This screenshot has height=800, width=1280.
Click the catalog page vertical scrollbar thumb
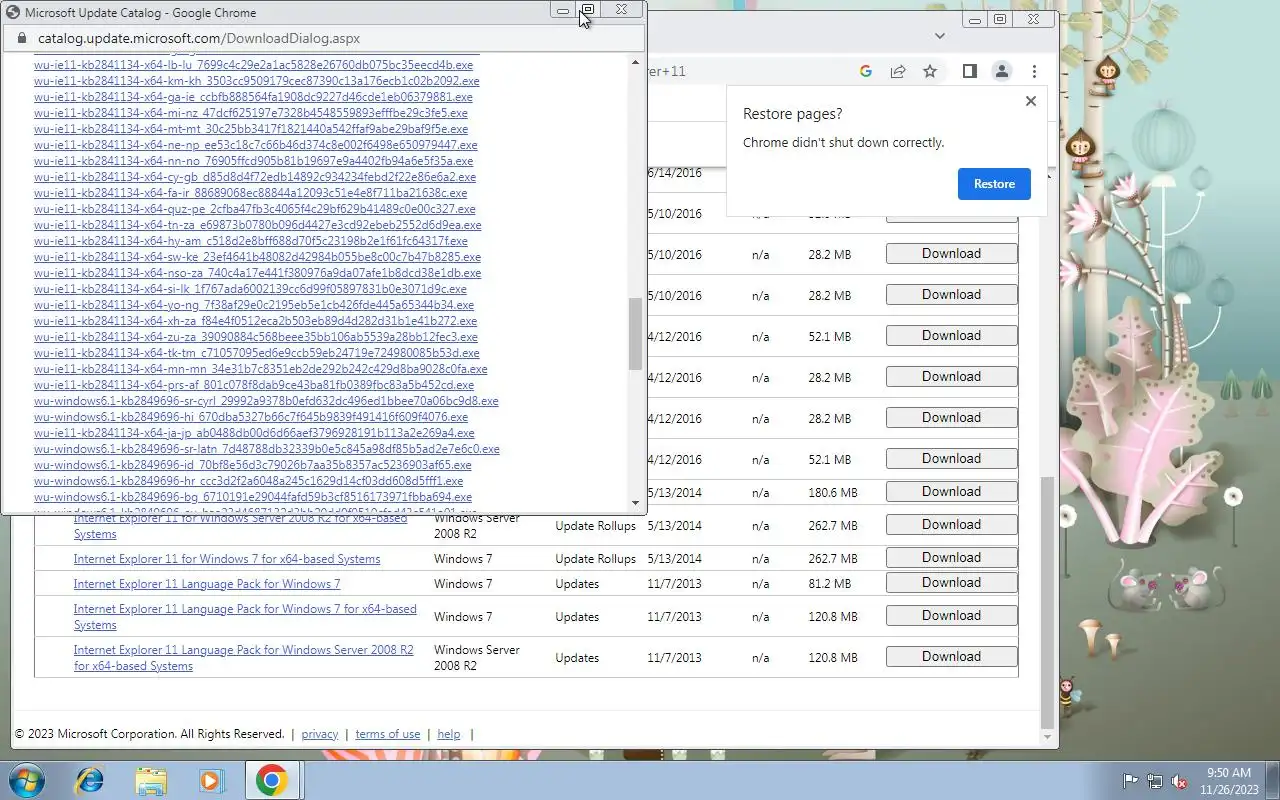pos(1048,601)
